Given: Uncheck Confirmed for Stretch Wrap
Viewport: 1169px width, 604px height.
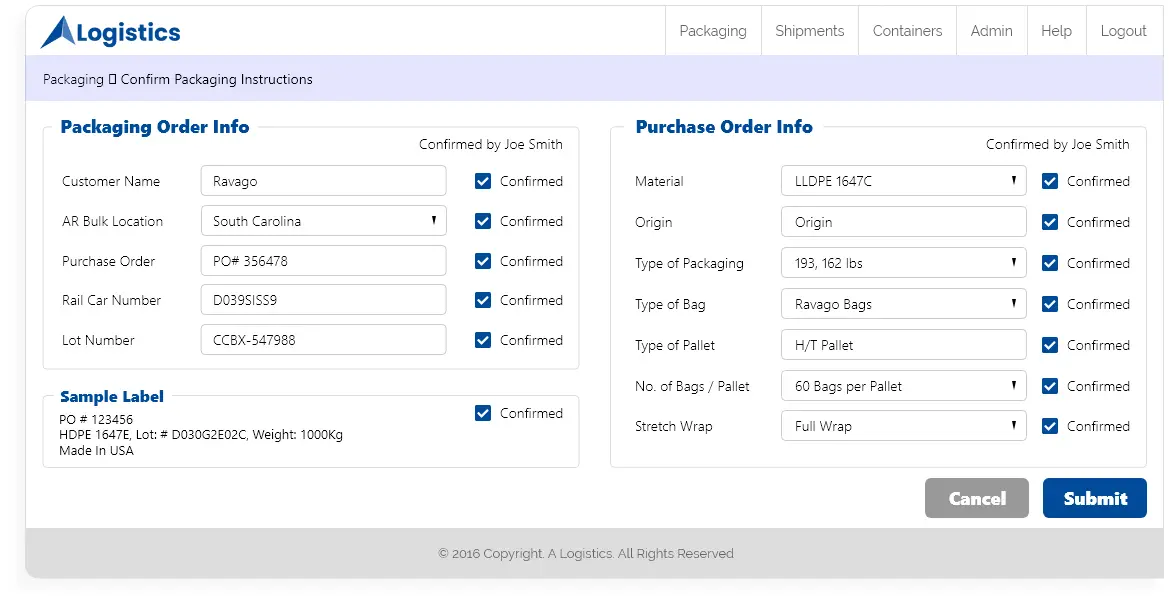Looking at the screenshot, I should tap(1050, 427).
